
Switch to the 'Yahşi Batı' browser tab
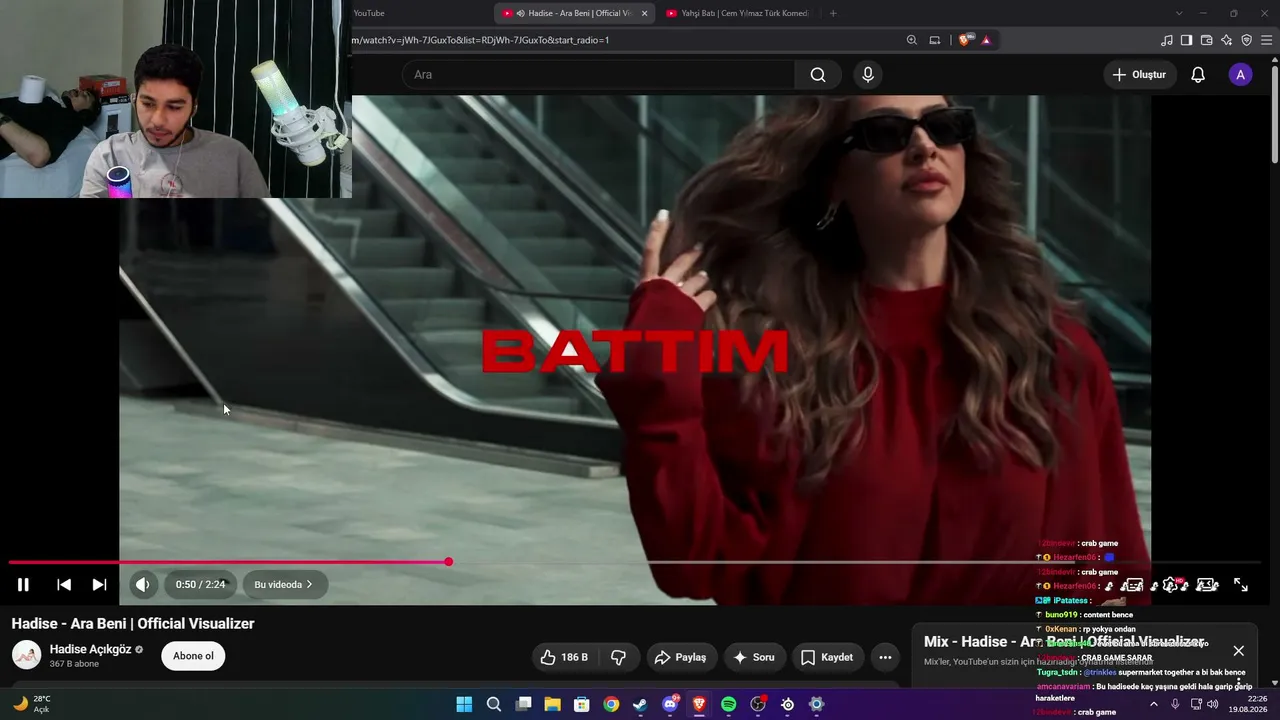point(738,13)
